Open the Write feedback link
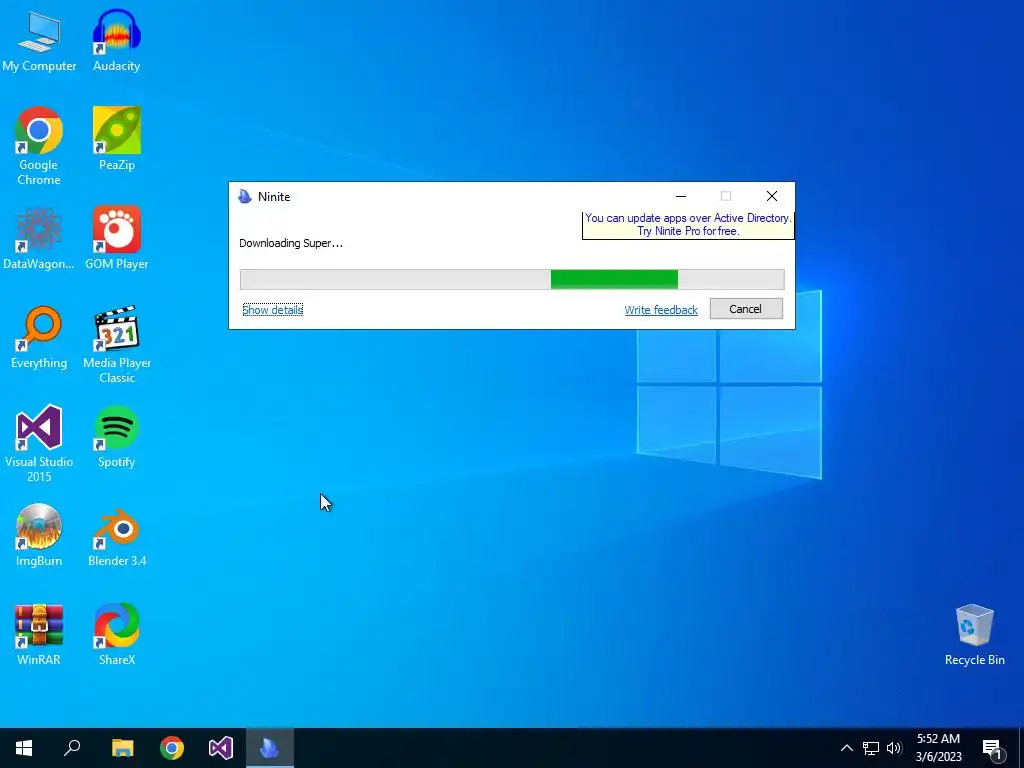Viewport: 1024px width, 768px height. click(661, 310)
